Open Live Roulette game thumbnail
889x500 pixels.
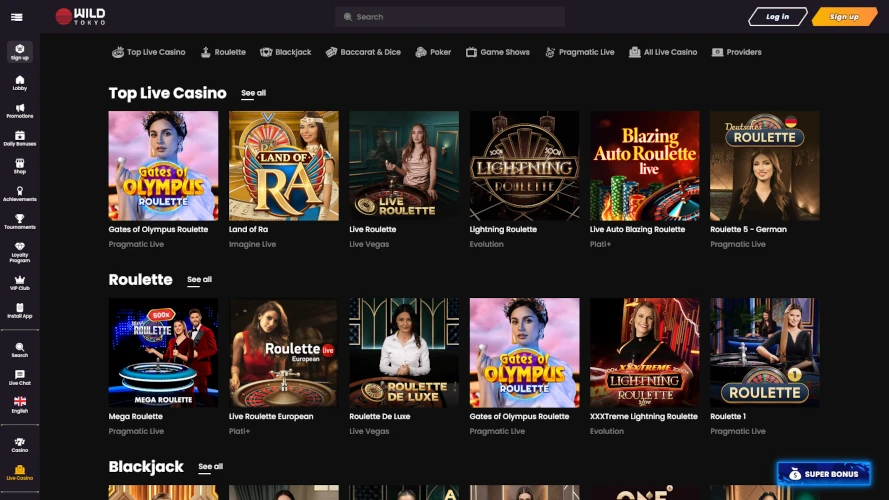coord(404,166)
